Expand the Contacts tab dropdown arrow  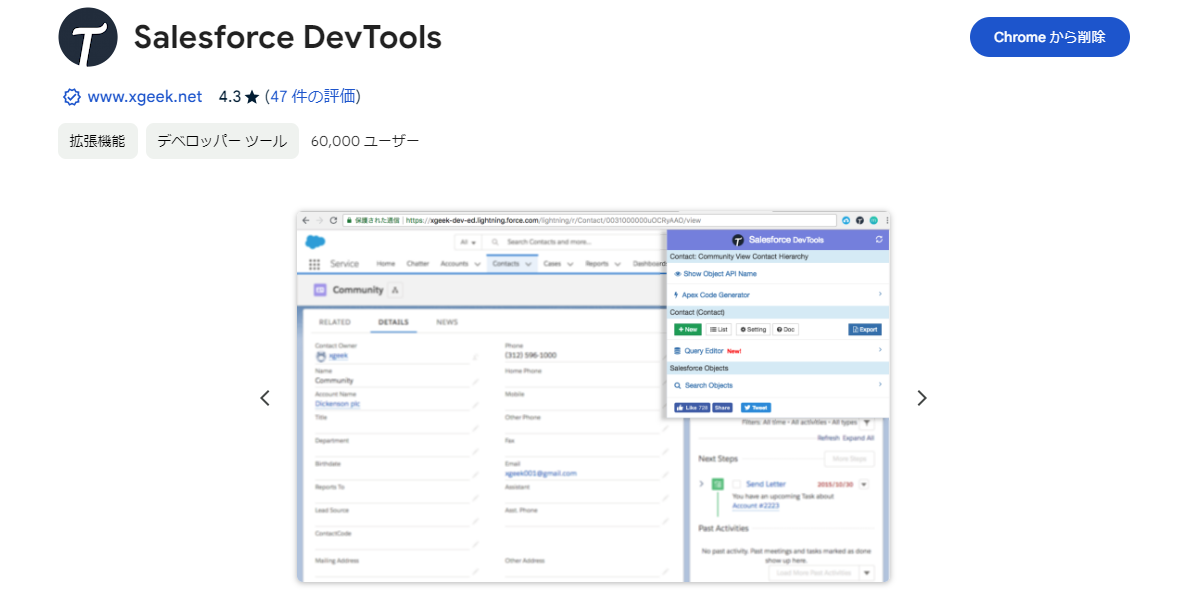tap(528, 263)
